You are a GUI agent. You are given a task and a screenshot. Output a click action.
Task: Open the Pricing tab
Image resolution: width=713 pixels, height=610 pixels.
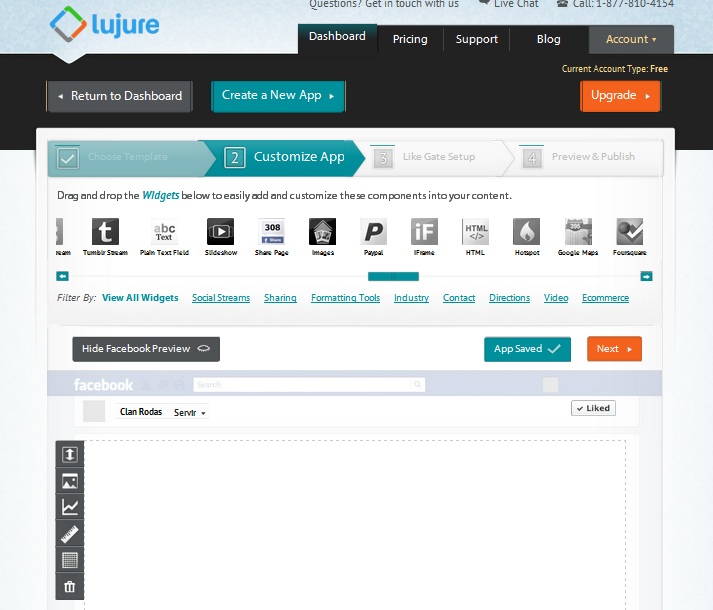pyautogui.click(x=410, y=39)
